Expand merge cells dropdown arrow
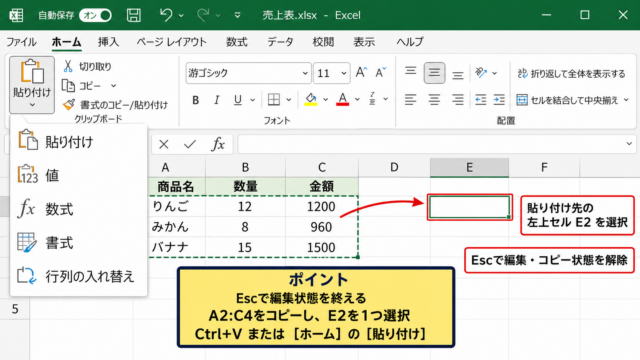The height and width of the screenshot is (360, 640). [x=626, y=100]
